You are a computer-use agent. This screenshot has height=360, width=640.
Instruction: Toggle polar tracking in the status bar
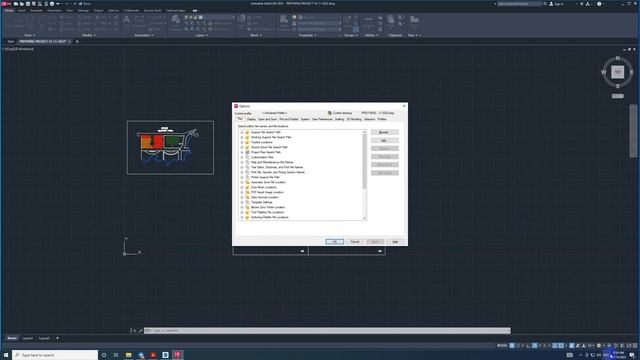tap(535, 346)
